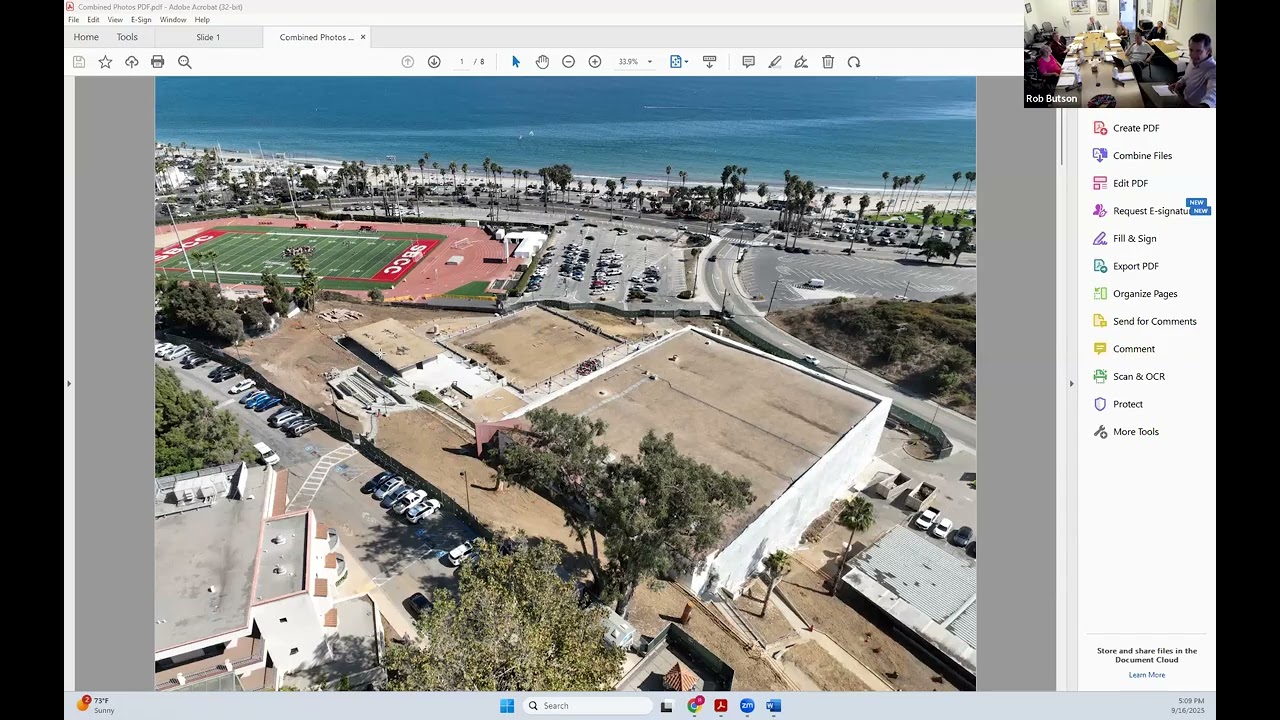This screenshot has width=1280, height=720.
Task: Switch to the Slide 1 document tab
Action: pyautogui.click(x=208, y=37)
